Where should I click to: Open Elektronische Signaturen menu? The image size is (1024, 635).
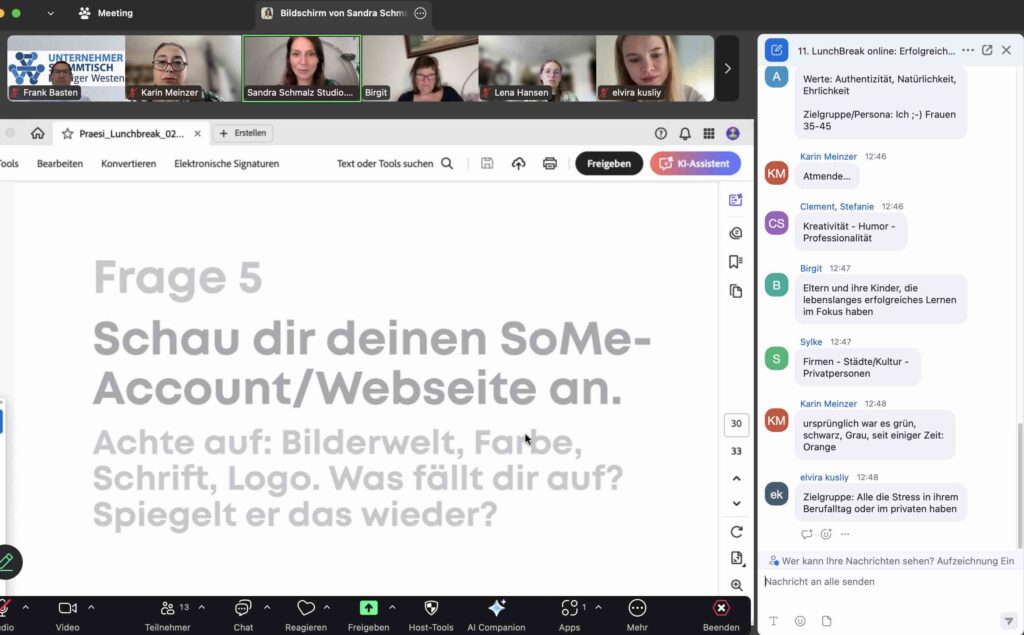[x=227, y=163]
